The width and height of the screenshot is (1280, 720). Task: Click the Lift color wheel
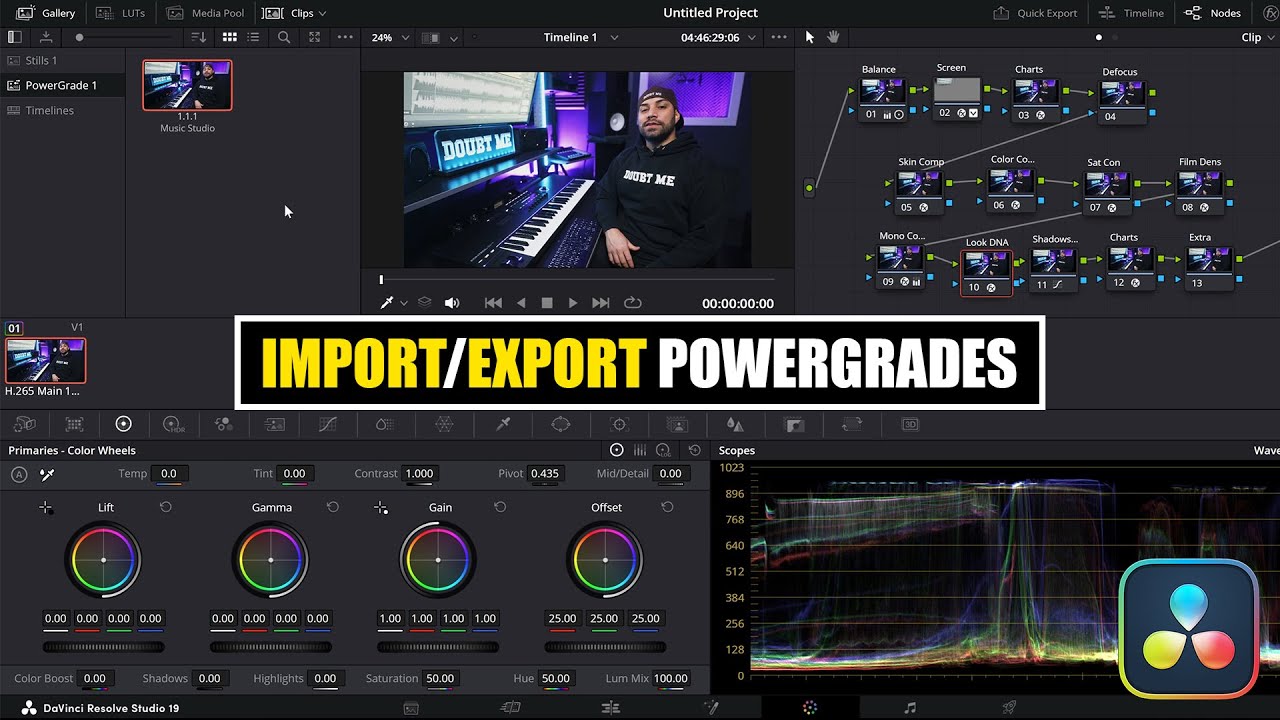coord(103,560)
